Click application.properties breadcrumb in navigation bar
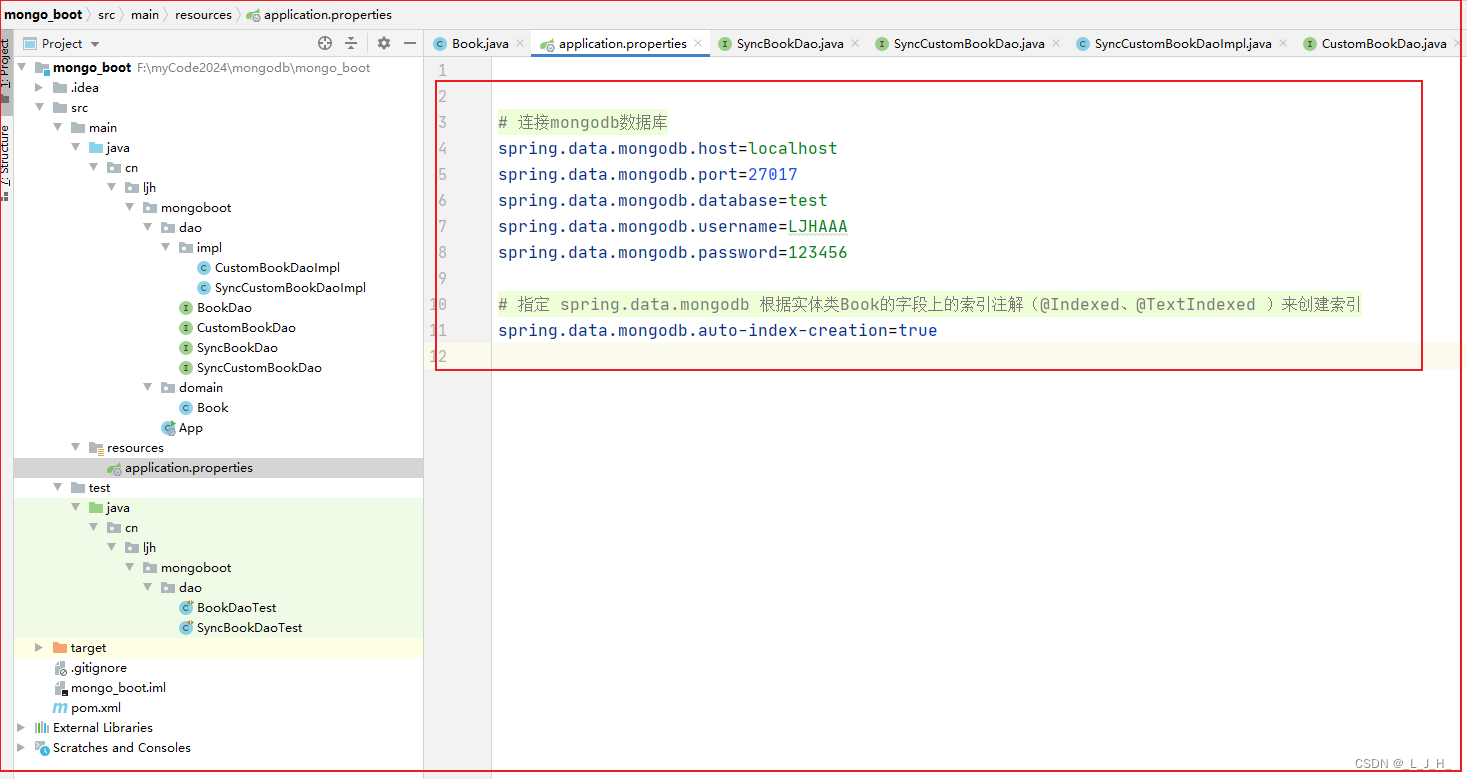Image resolution: width=1467 pixels, height=779 pixels. pyautogui.click(x=319, y=15)
